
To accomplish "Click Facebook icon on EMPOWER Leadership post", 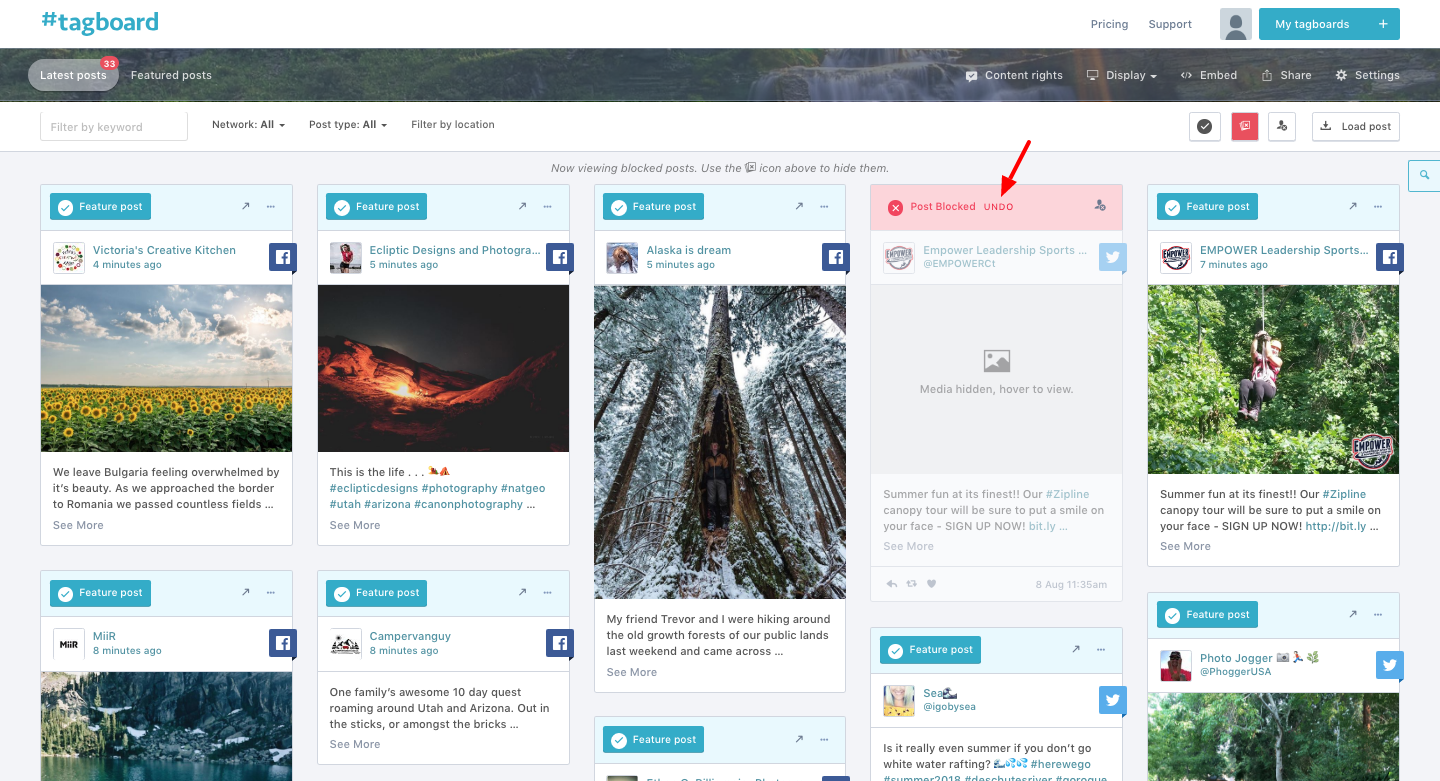I will (1390, 258).
